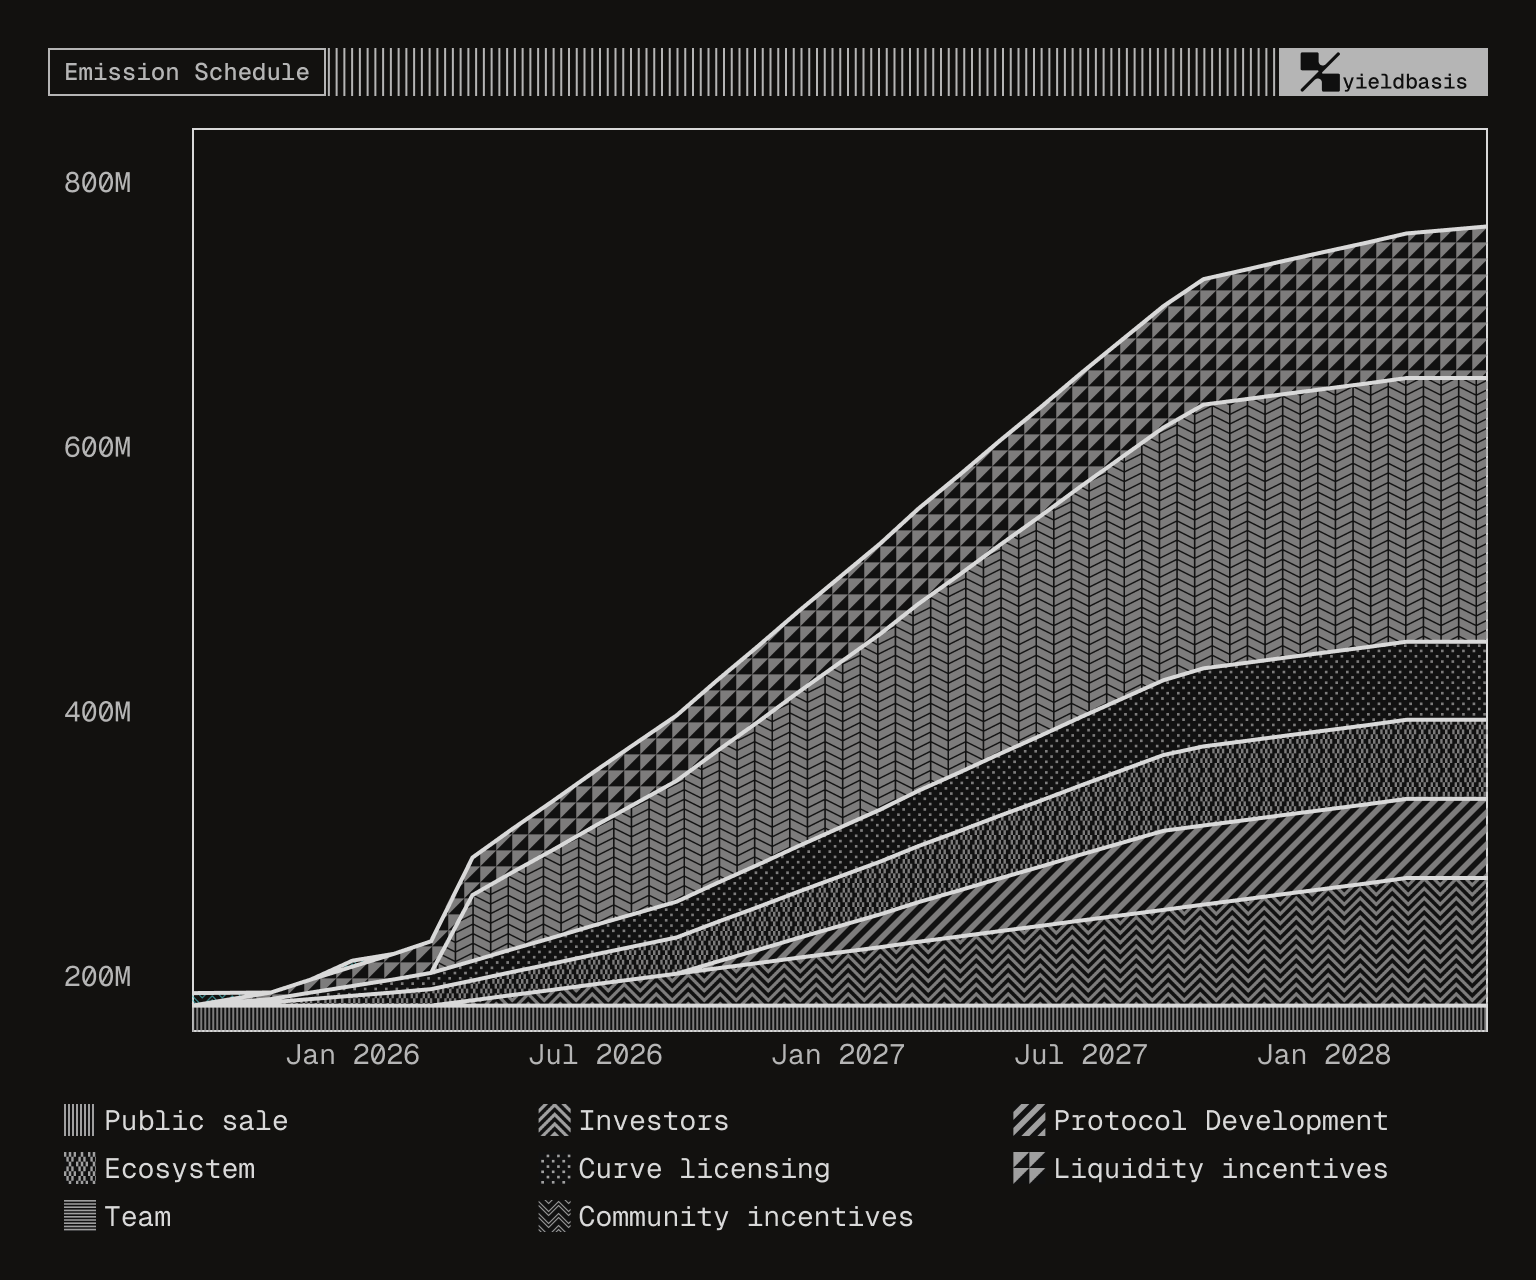This screenshot has height=1280, width=1536.
Task: Click the 400M y-axis label
Action: (x=97, y=712)
